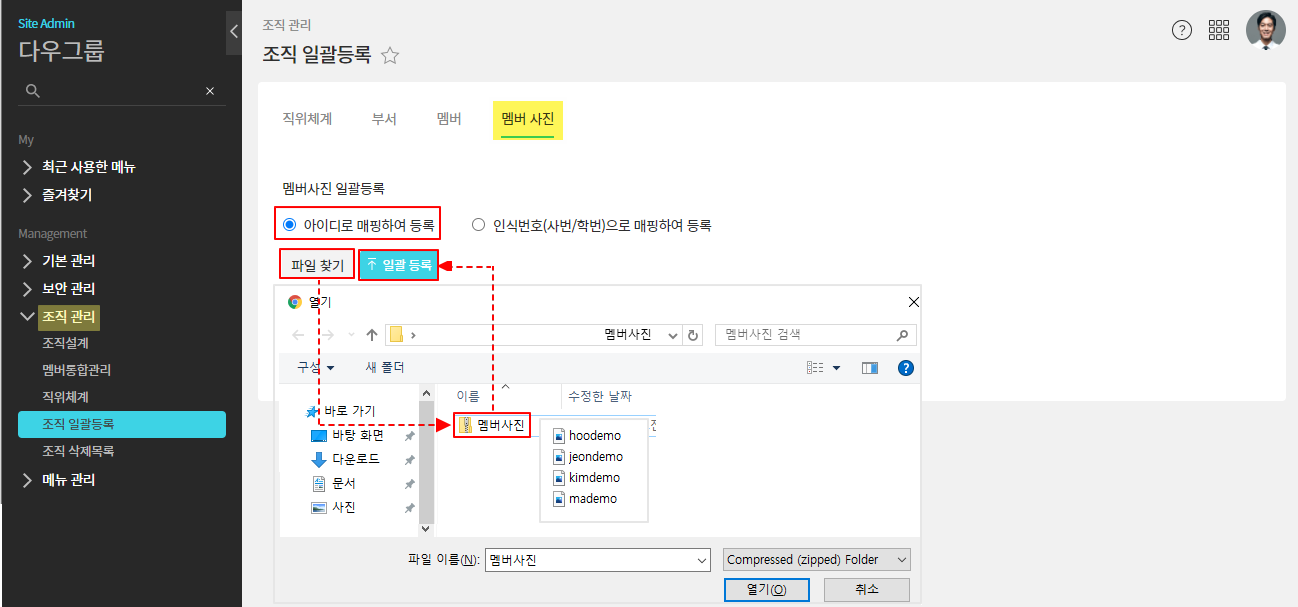Click the refresh icon in file dialog
This screenshot has width=1298, height=607.
pos(694,335)
